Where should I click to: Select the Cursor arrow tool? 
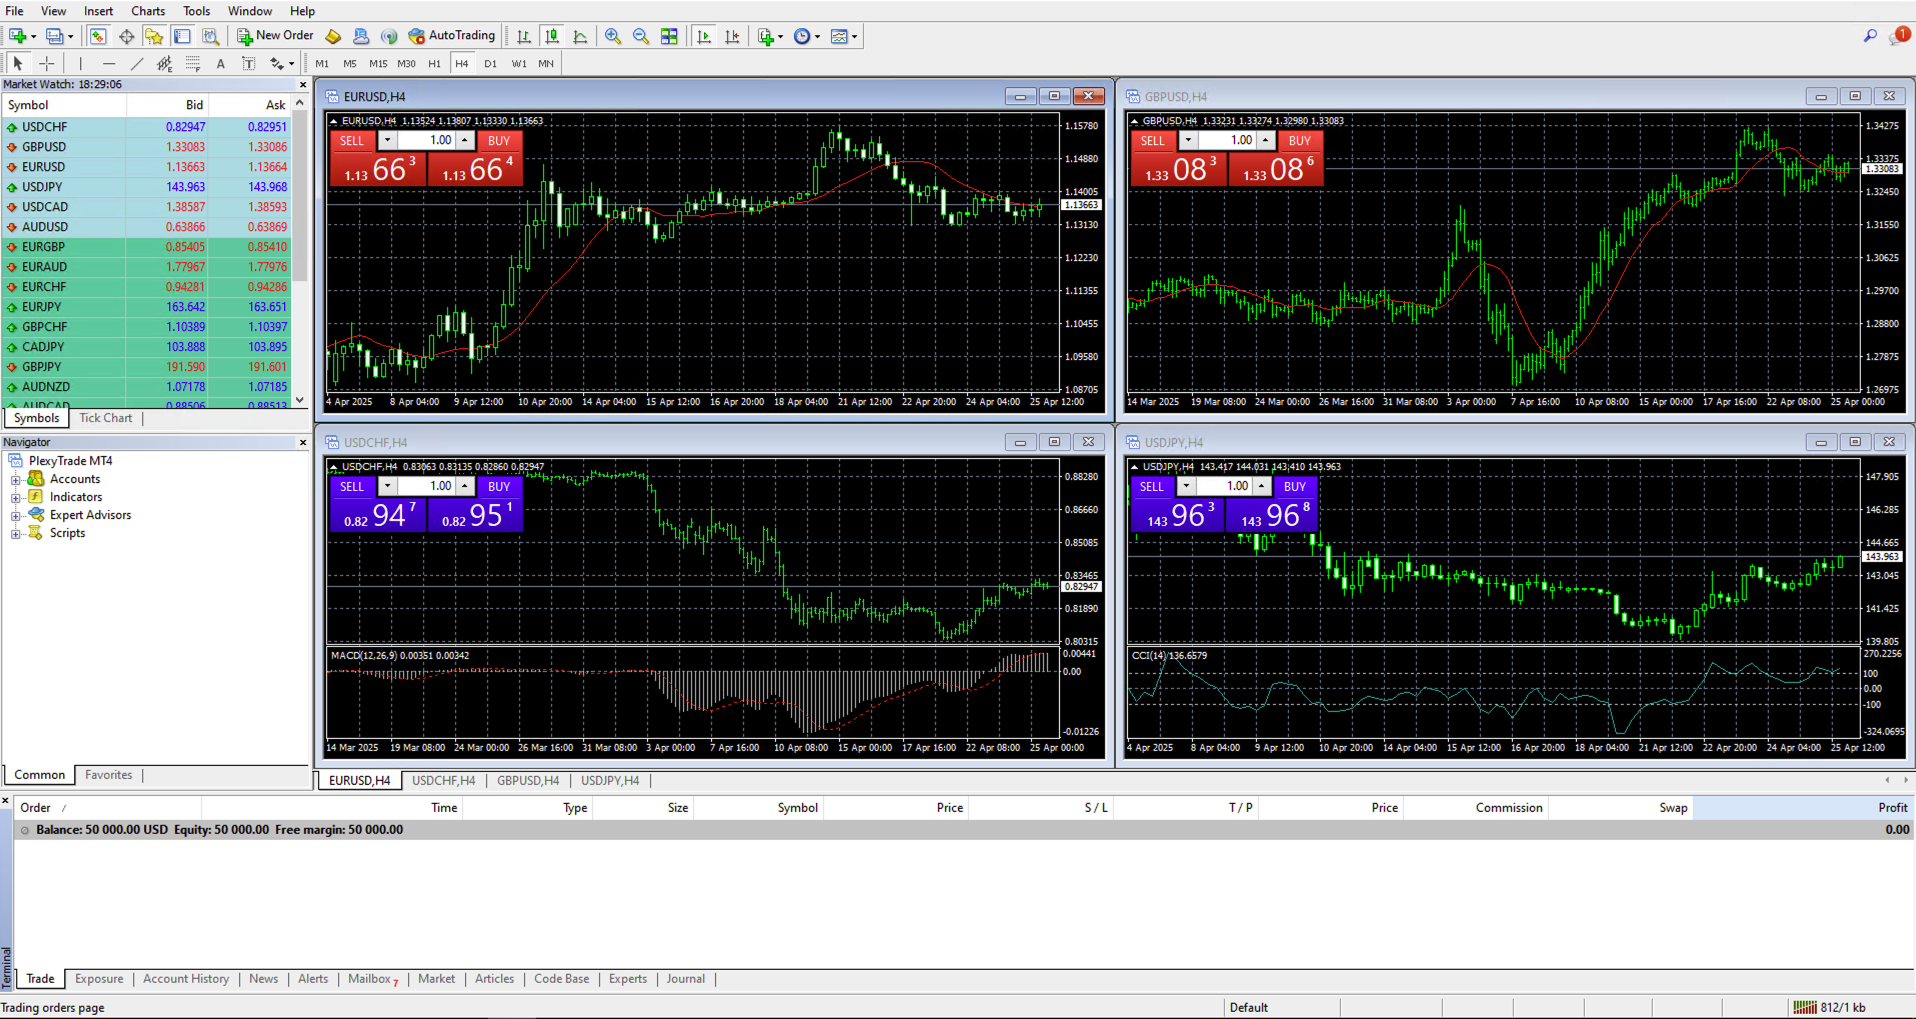click(x=18, y=63)
